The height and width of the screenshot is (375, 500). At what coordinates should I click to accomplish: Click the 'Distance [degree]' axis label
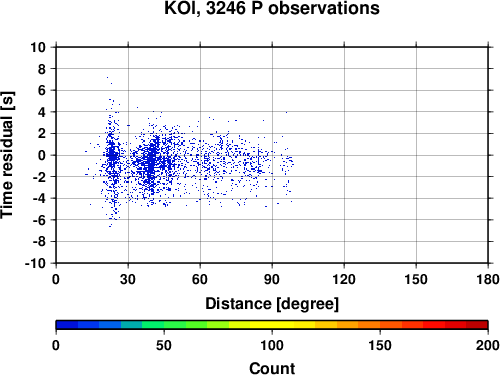coord(272,304)
